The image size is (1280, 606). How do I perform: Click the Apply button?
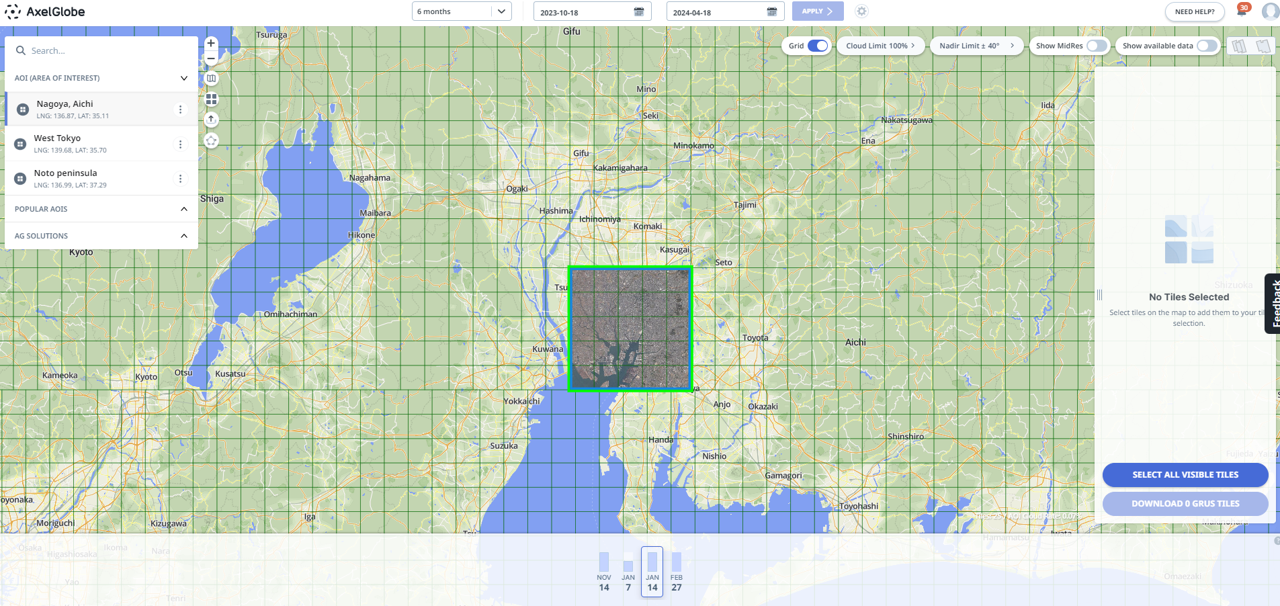click(x=817, y=12)
